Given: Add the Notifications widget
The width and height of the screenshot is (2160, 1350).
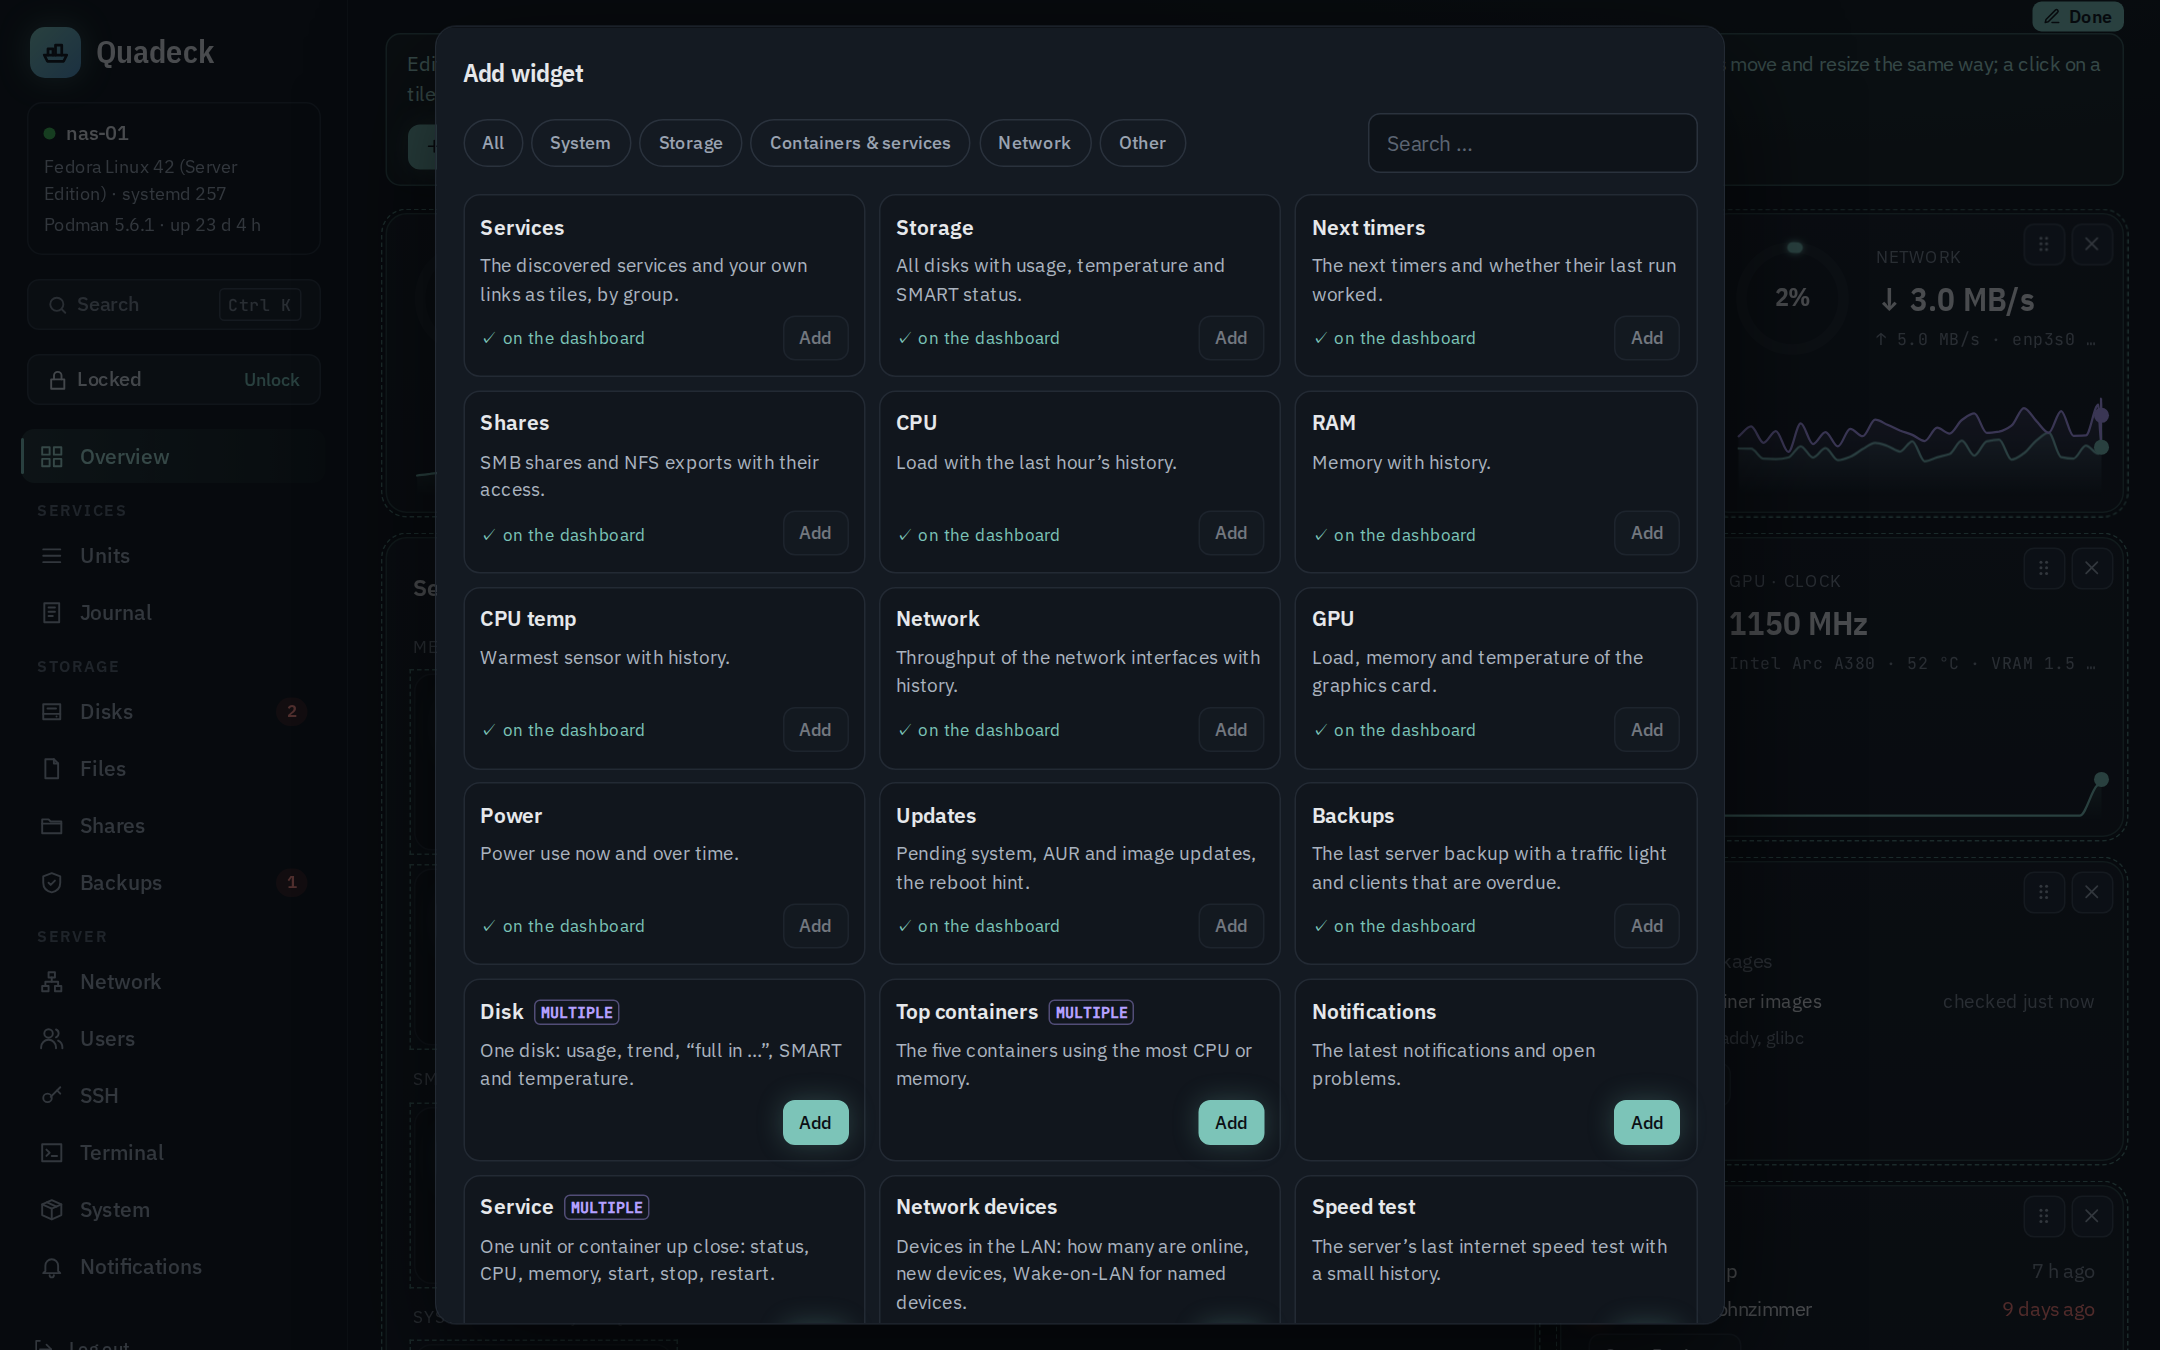Looking at the screenshot, I should click(1646, 1122).
